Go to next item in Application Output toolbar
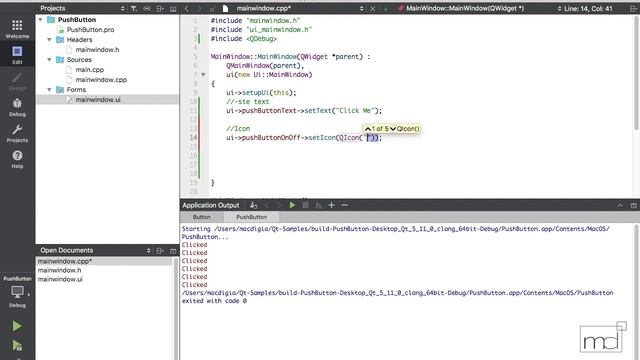This screenshot has height=360, width=640. click(280, 205)
